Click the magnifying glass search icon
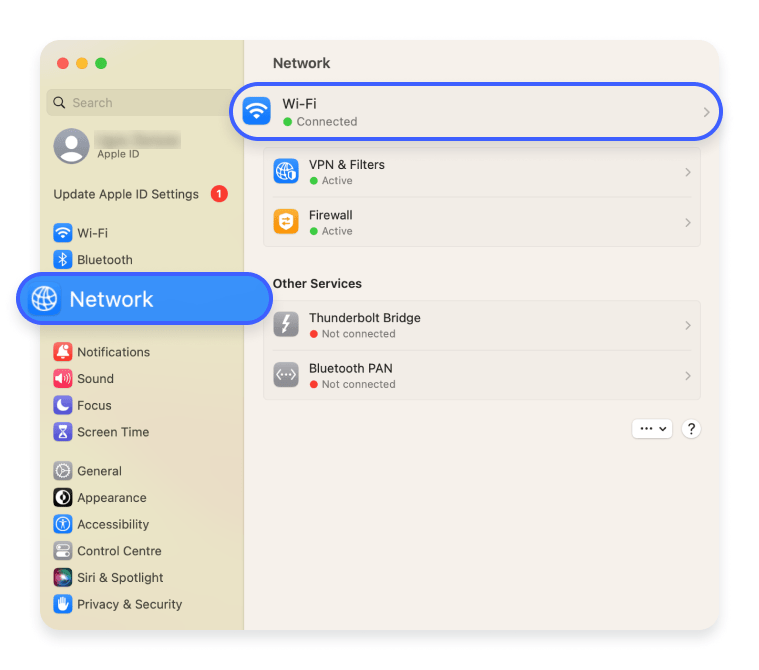Image resolution: width=759 pixels, height=670 pixels. pos(59,103)
